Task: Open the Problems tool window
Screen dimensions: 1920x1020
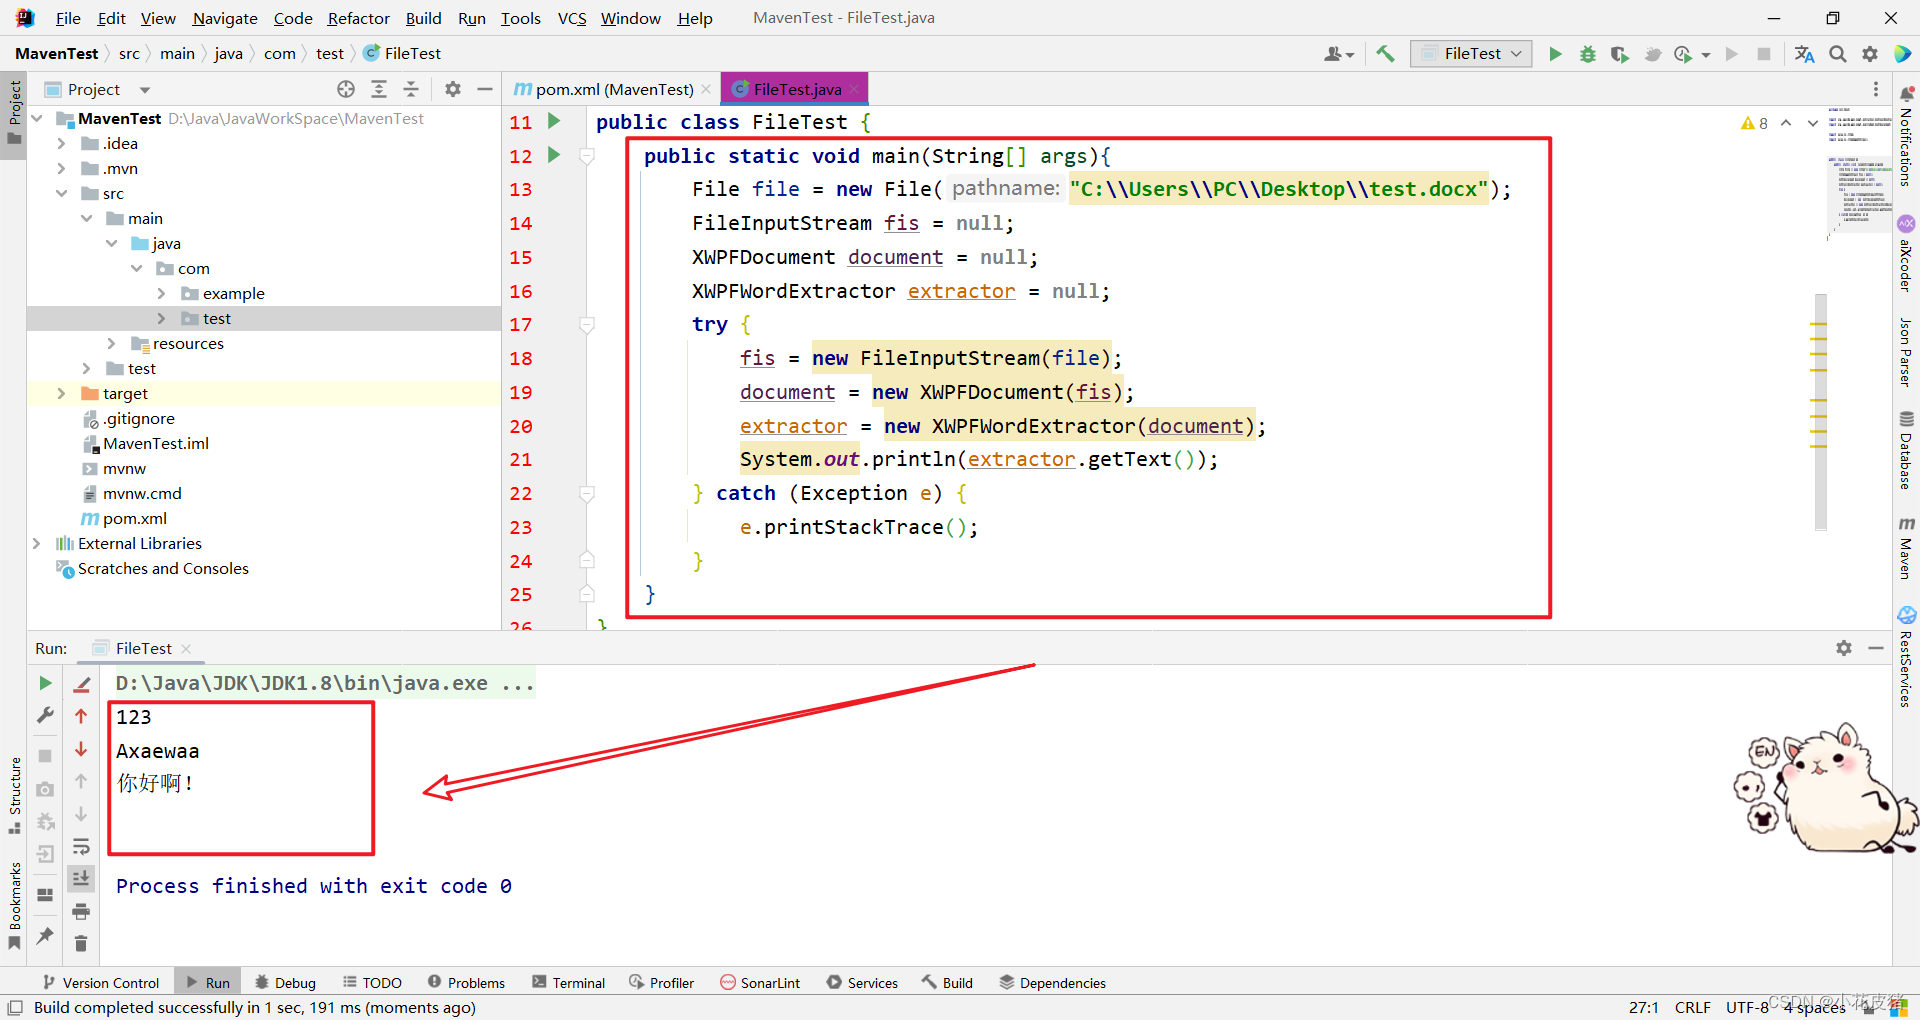Action: [466, 982]
